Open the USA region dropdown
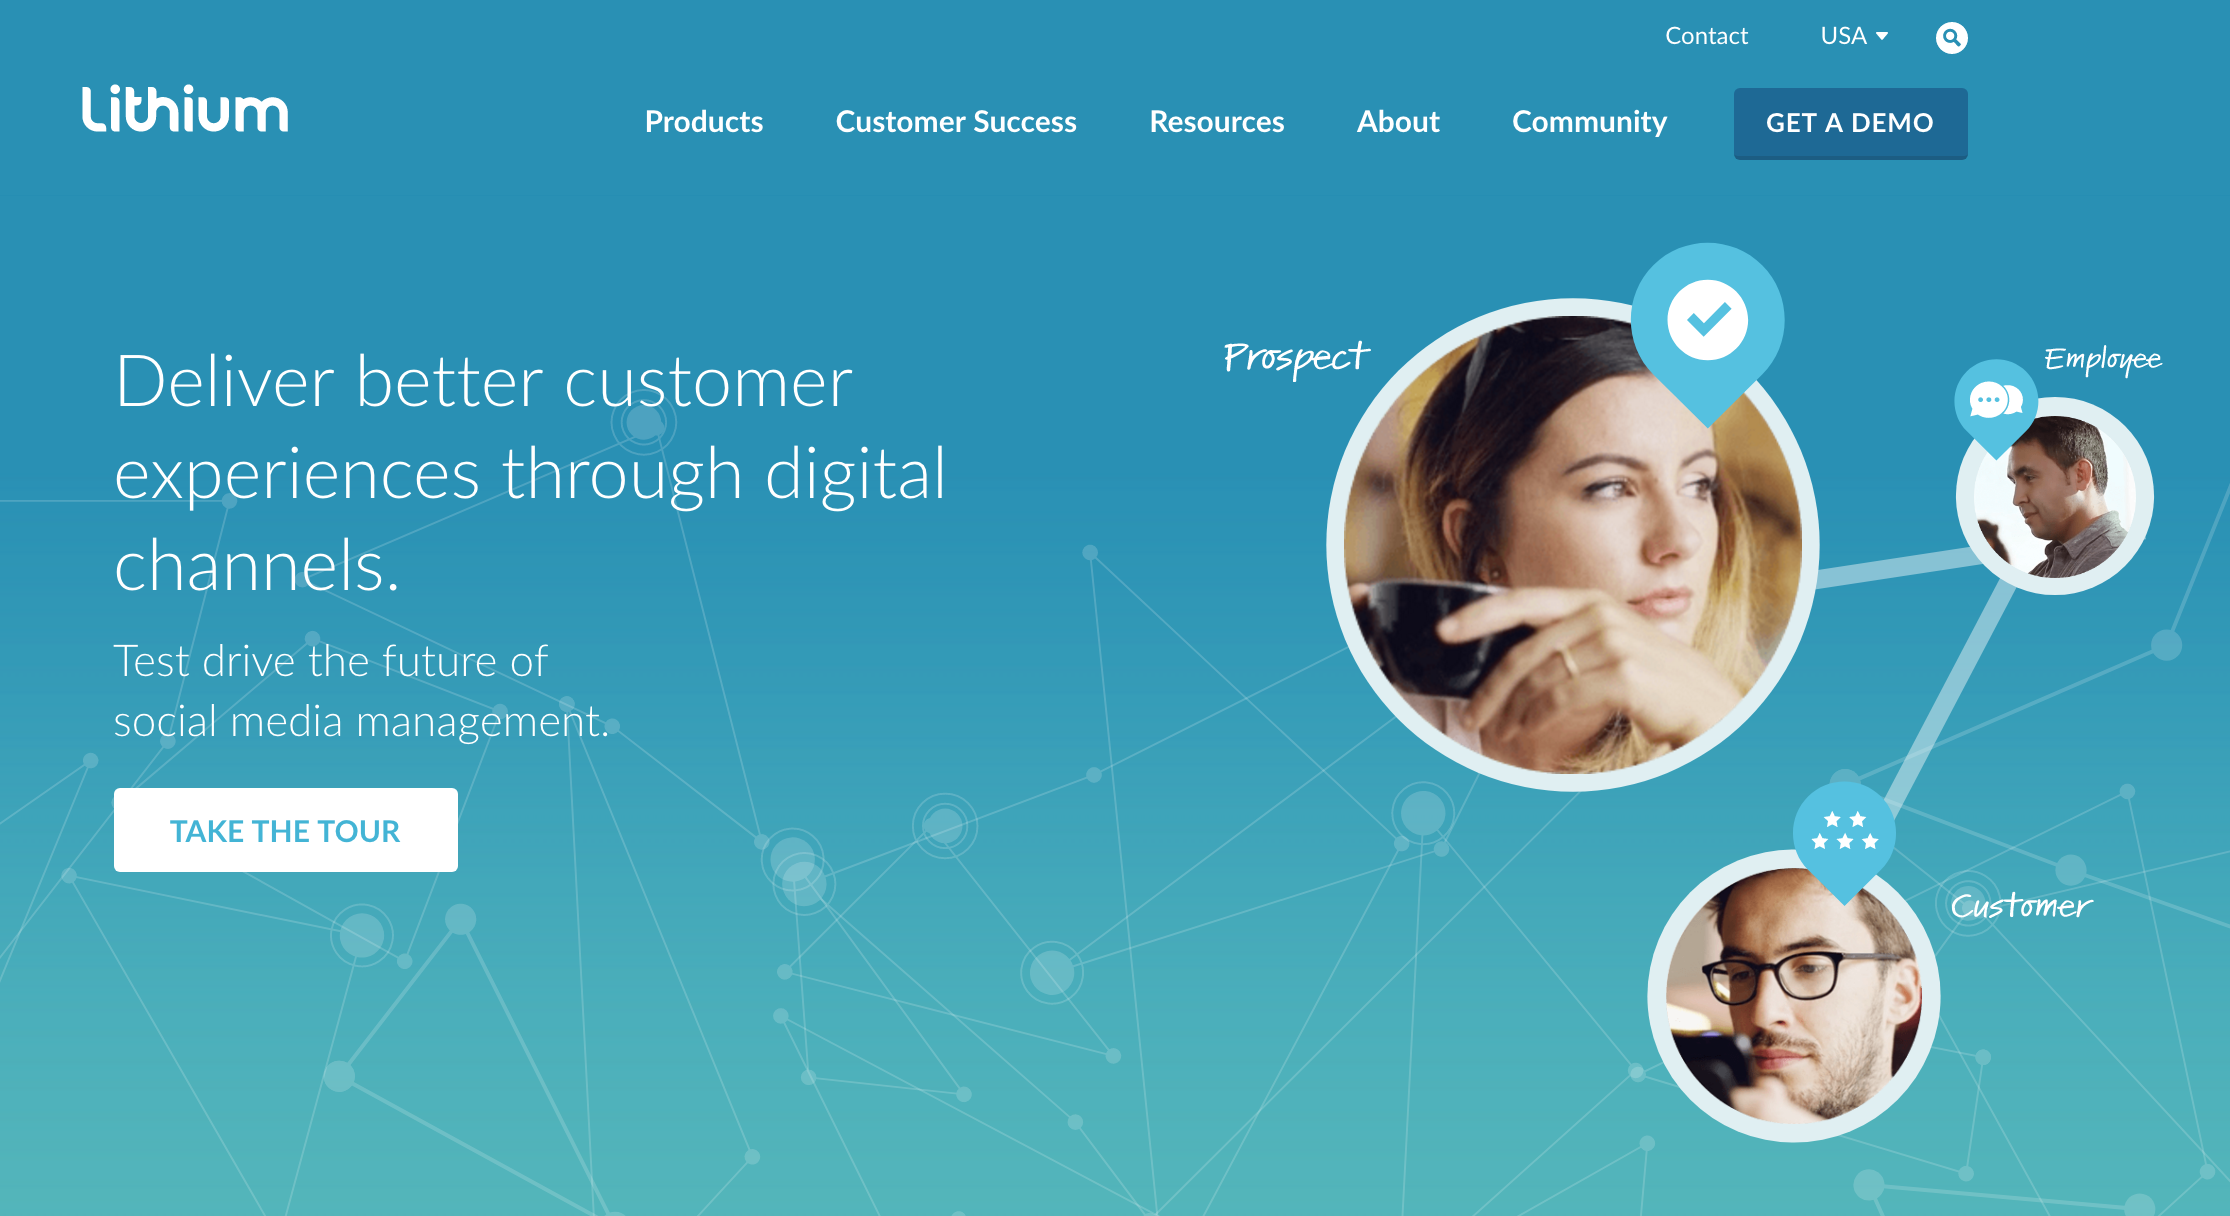This screenshot has height=1216, width=2230. (1854, 36)
